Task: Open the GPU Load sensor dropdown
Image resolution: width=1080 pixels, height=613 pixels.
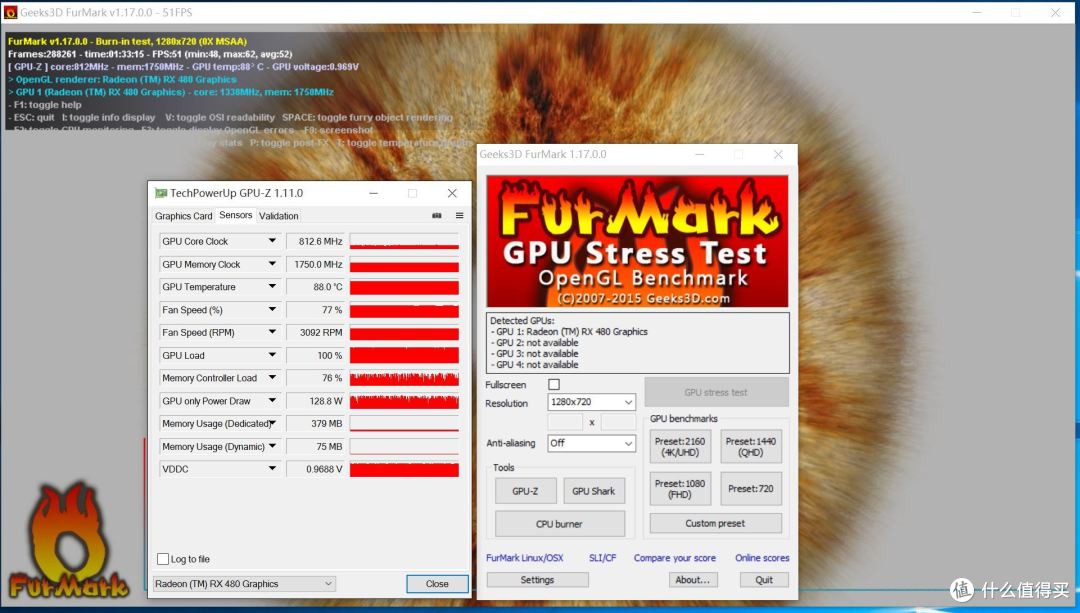Action: point(272,355)
